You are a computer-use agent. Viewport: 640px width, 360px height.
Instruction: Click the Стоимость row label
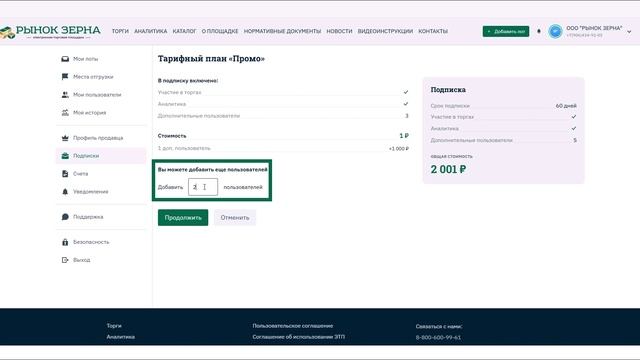172,136
